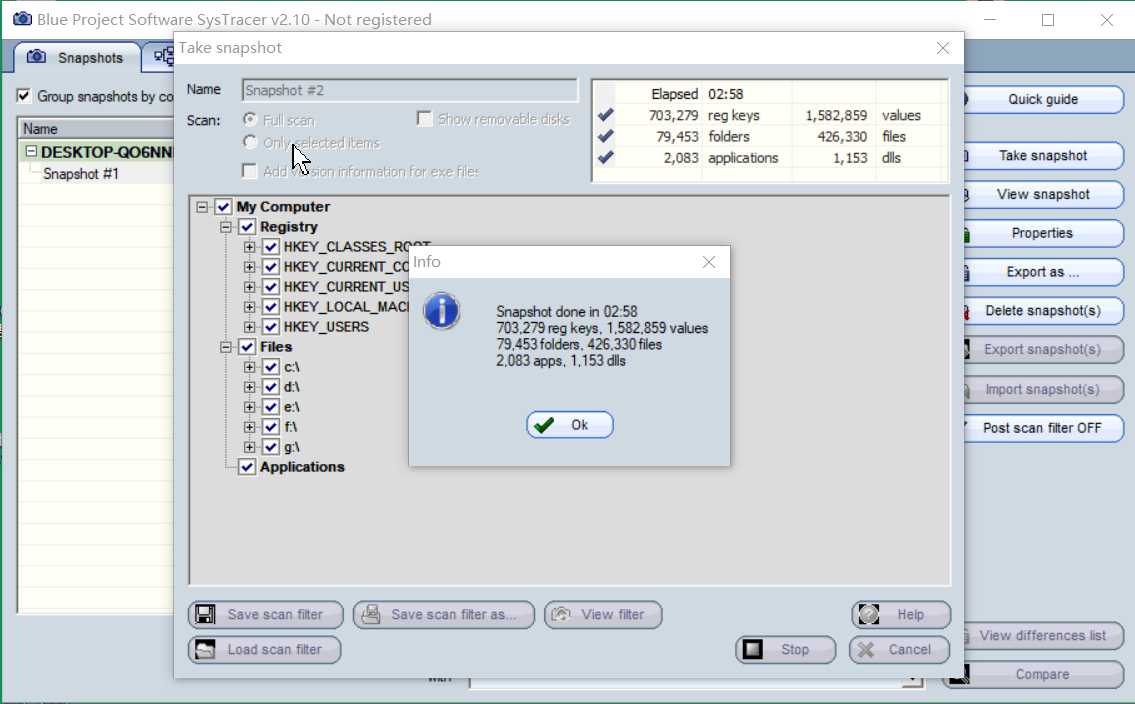Screen dimensions: 1135x704
Task: Toggle Show removable disks checkbox
Action: 424,118
